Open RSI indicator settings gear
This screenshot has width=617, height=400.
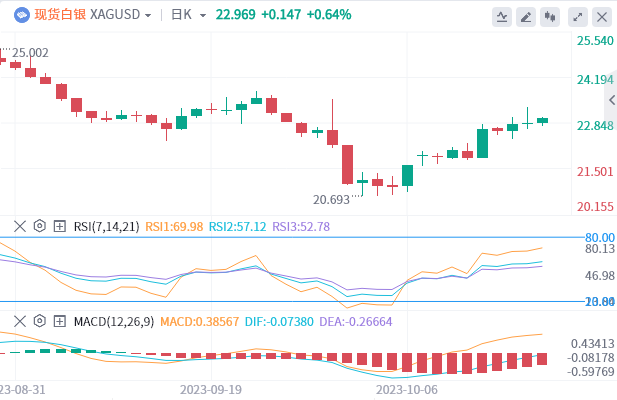[41, 226]
